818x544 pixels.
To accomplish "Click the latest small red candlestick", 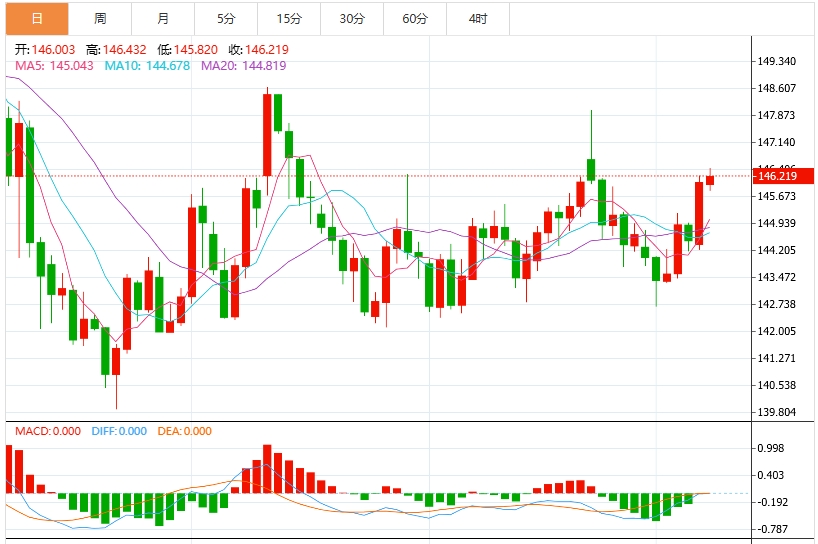I will 710,180.
